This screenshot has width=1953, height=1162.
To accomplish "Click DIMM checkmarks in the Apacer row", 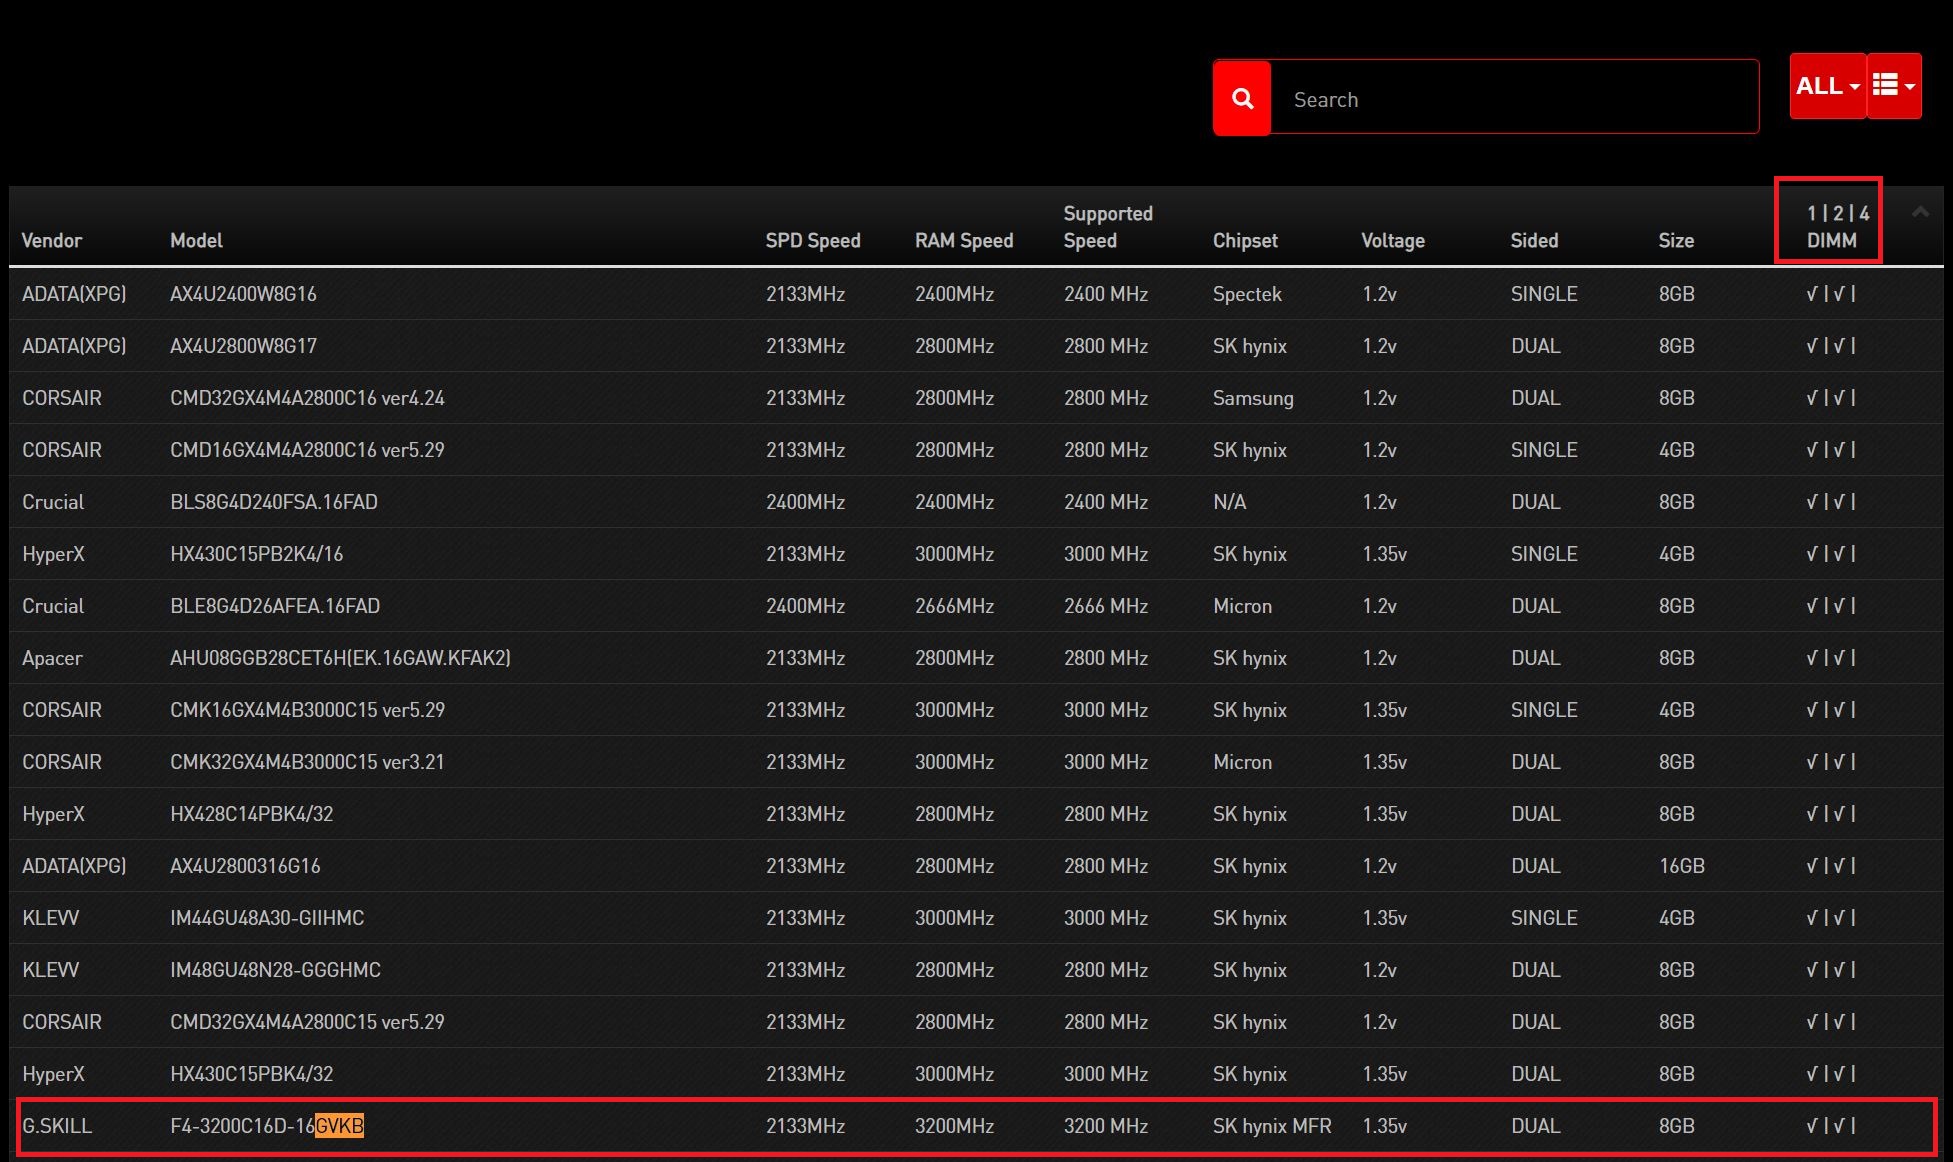I will click(1830, 658).
